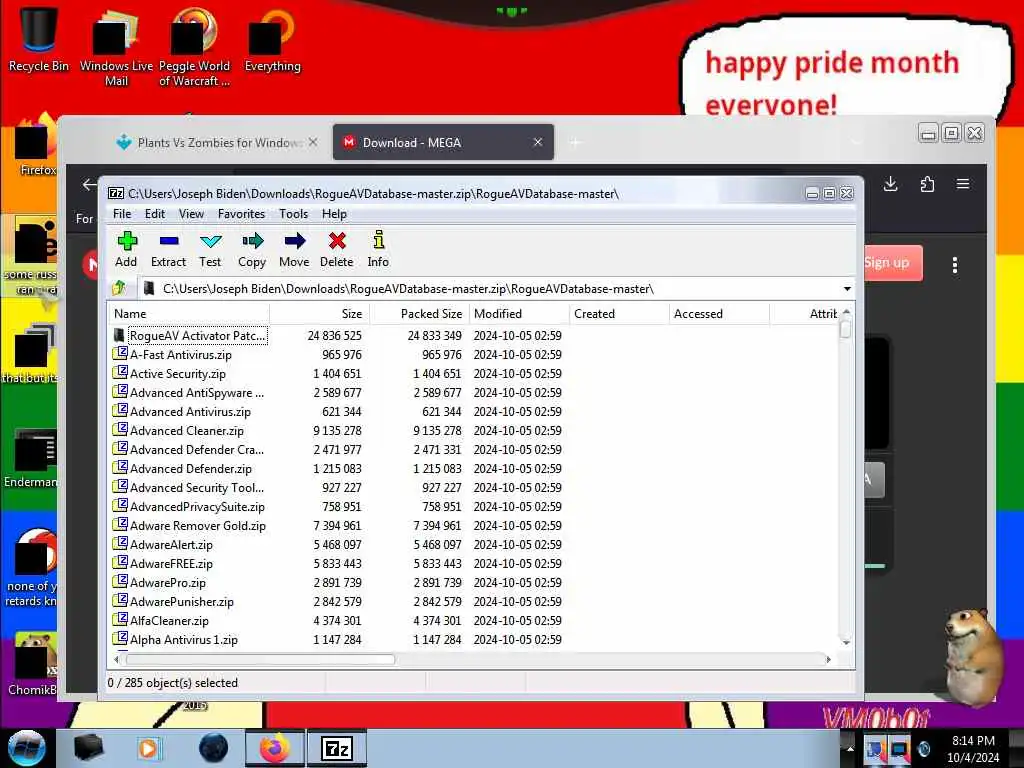The width and height of the screenshot is (1024, 768).
Task: Sort by the Modified column header
Action: pos(519,313)
